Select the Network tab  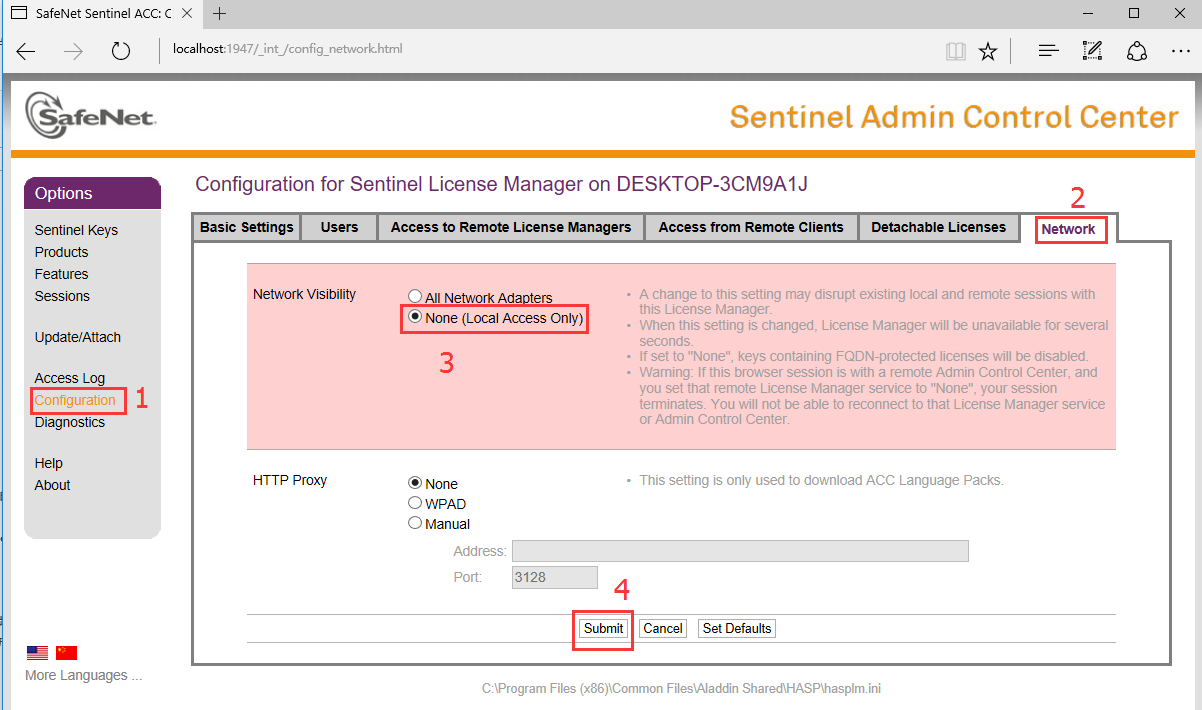1068,229
